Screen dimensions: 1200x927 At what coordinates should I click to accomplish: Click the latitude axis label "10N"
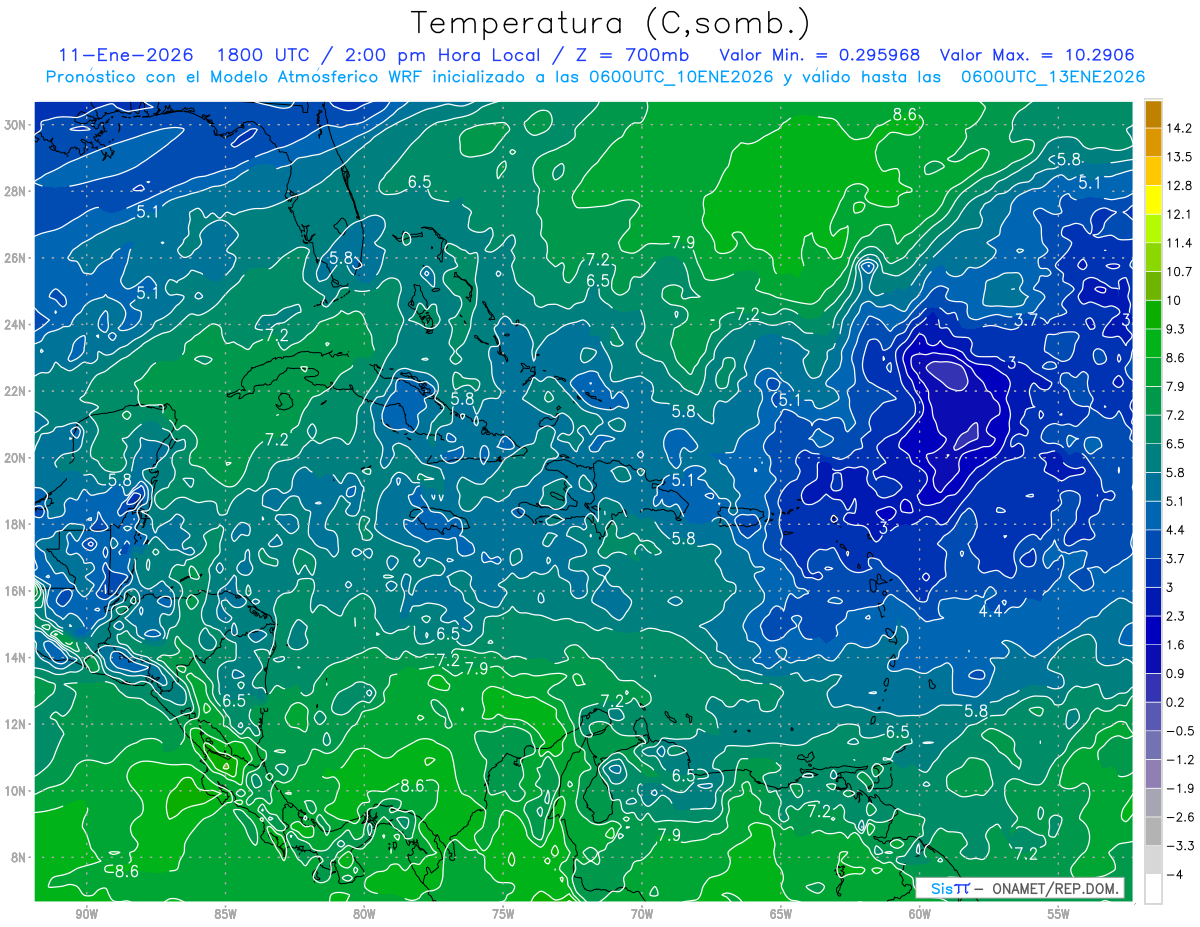pyautogui.click(x=16, y=791)
